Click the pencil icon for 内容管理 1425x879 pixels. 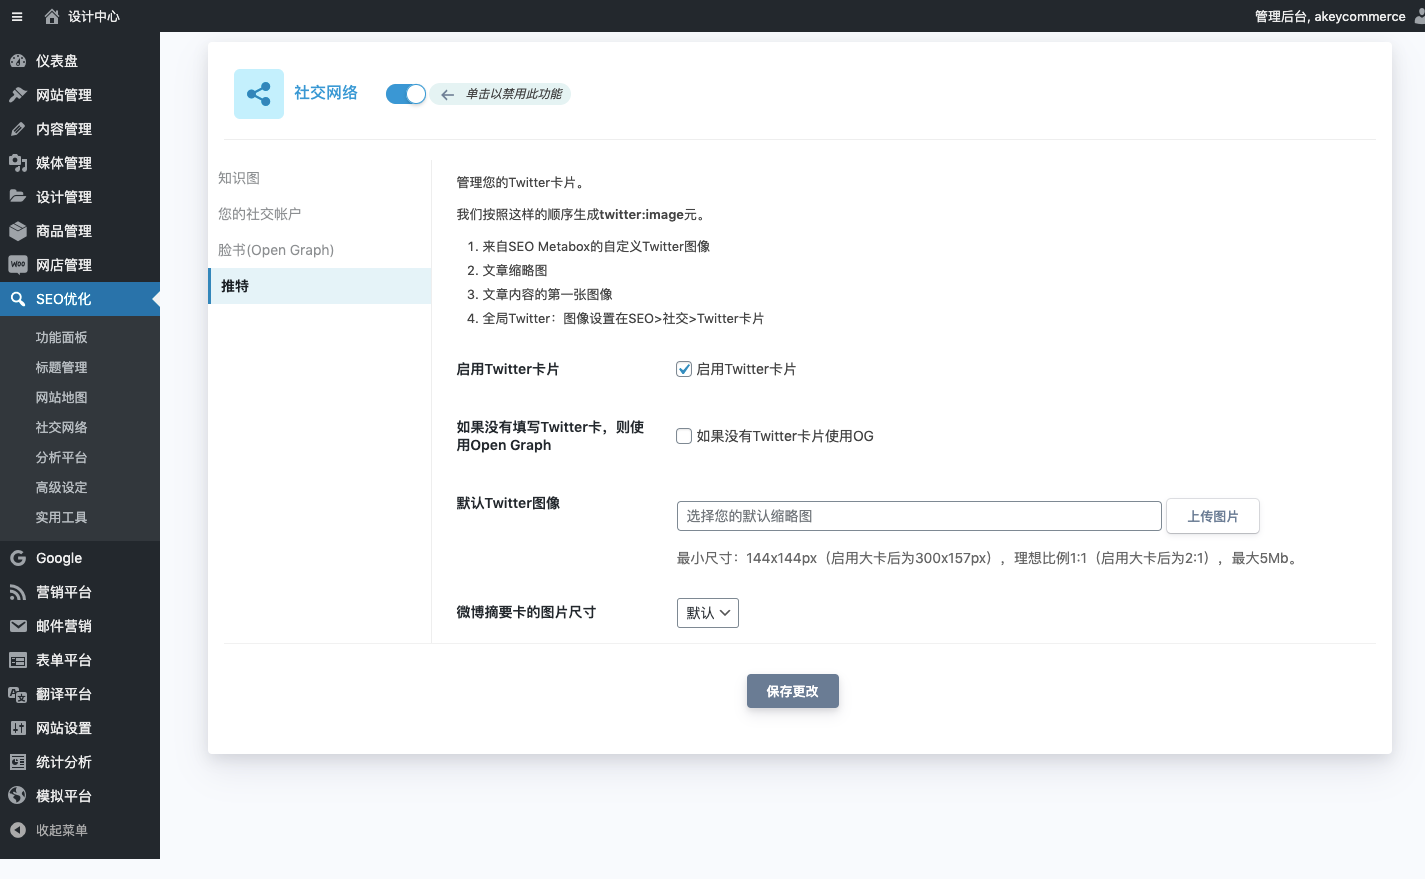coord(18,129)
